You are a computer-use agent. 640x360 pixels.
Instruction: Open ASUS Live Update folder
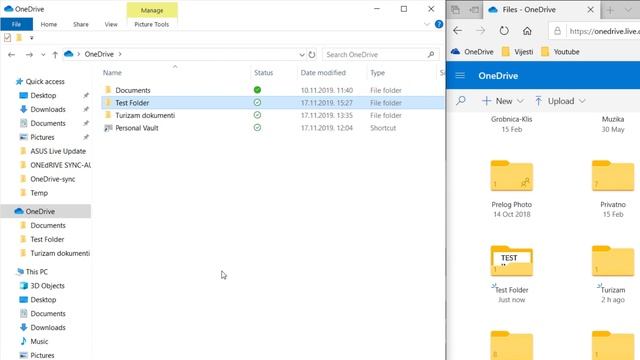58,151
